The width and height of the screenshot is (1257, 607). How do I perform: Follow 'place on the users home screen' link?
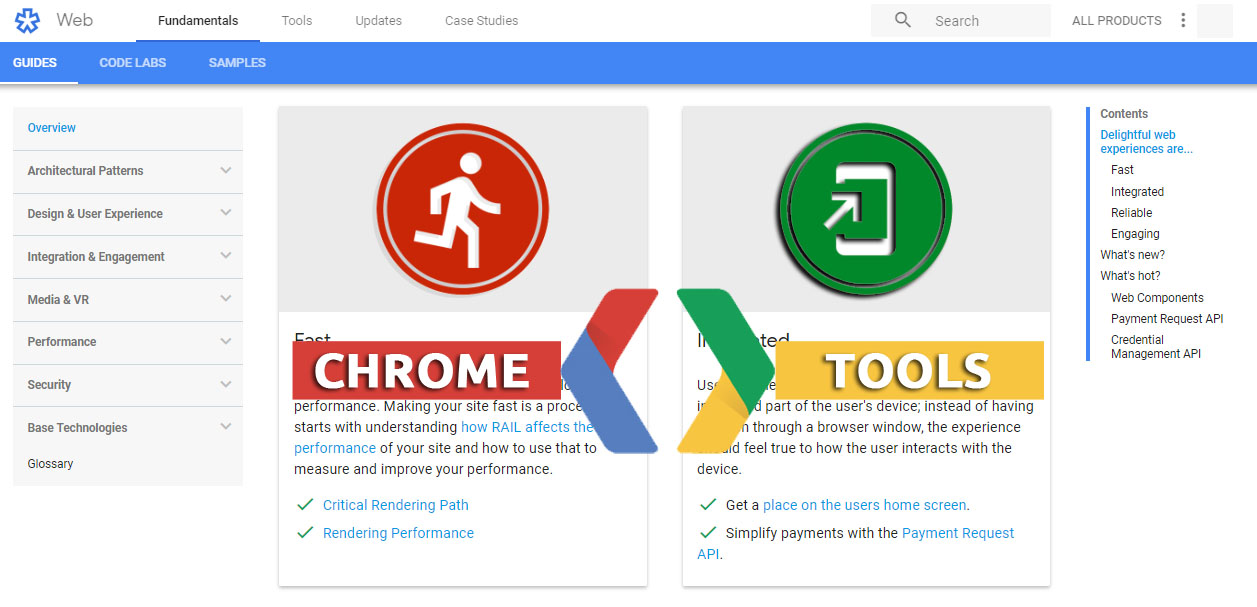pos(865,505)
